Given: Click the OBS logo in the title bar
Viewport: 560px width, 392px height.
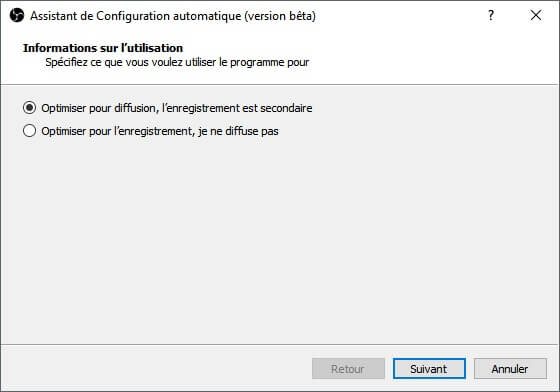Looking at the screenshot, I should point(17,15).
